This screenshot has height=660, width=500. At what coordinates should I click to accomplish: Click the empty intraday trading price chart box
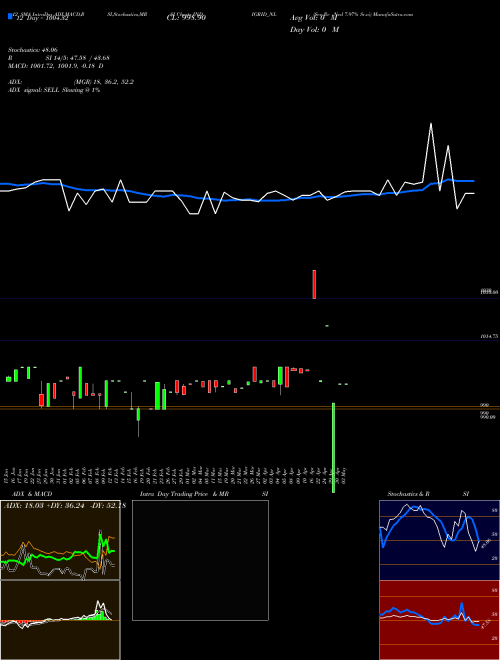point(200,560)
